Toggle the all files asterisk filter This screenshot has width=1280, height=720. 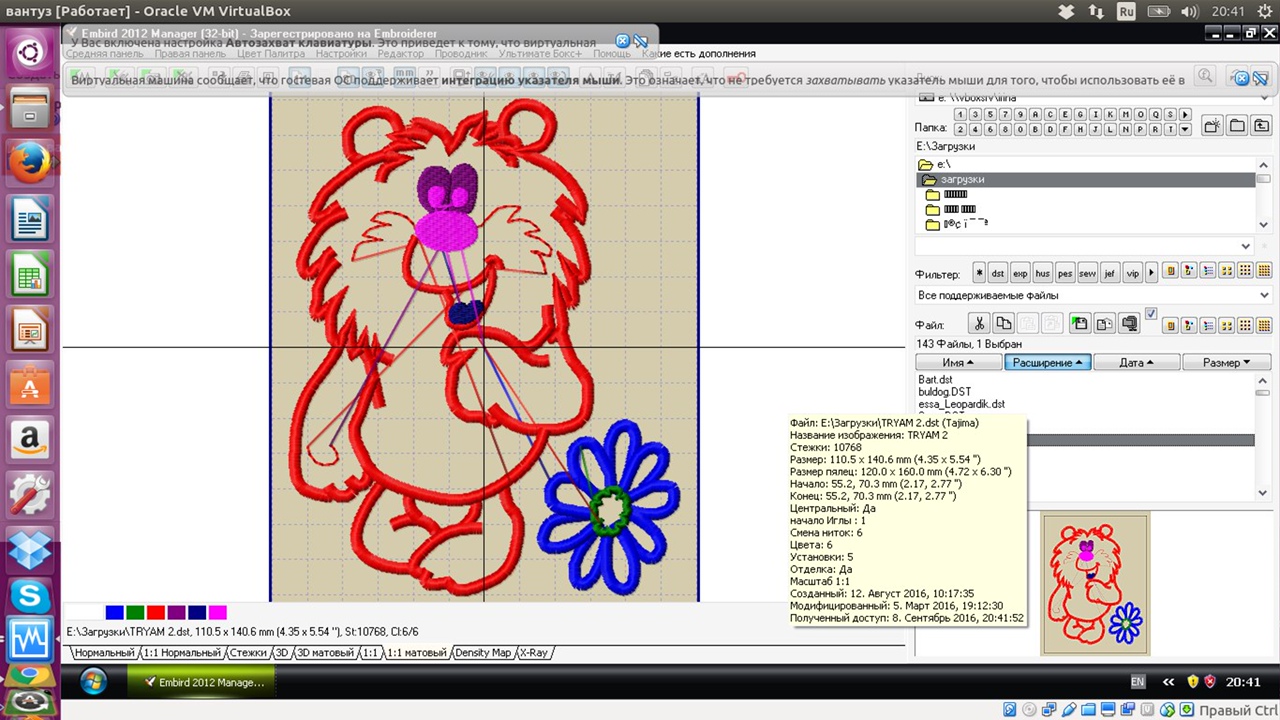979,273
